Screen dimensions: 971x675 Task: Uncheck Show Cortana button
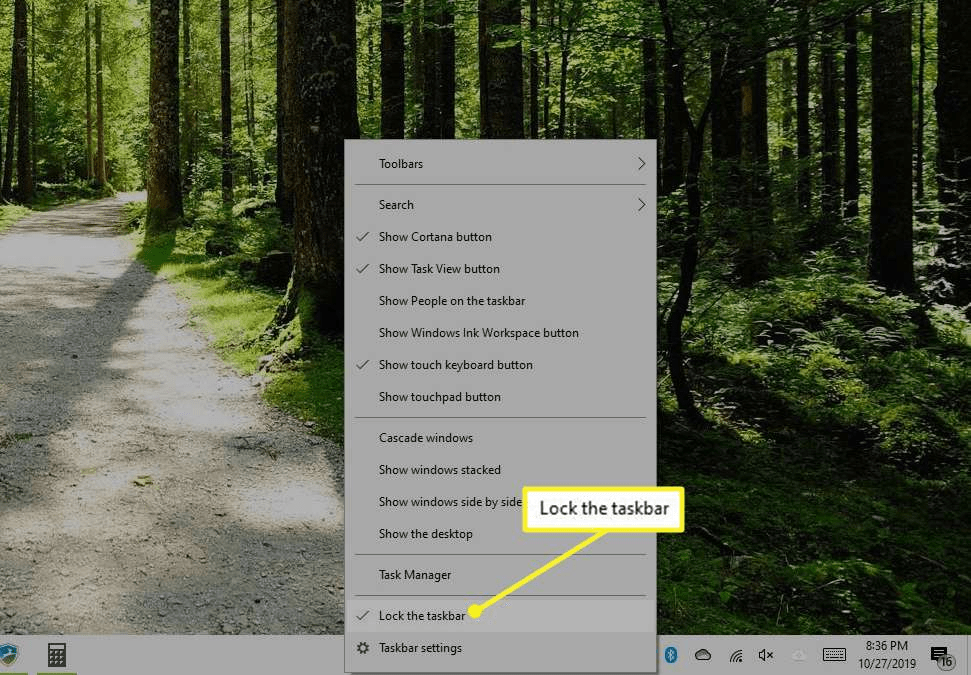435,237
